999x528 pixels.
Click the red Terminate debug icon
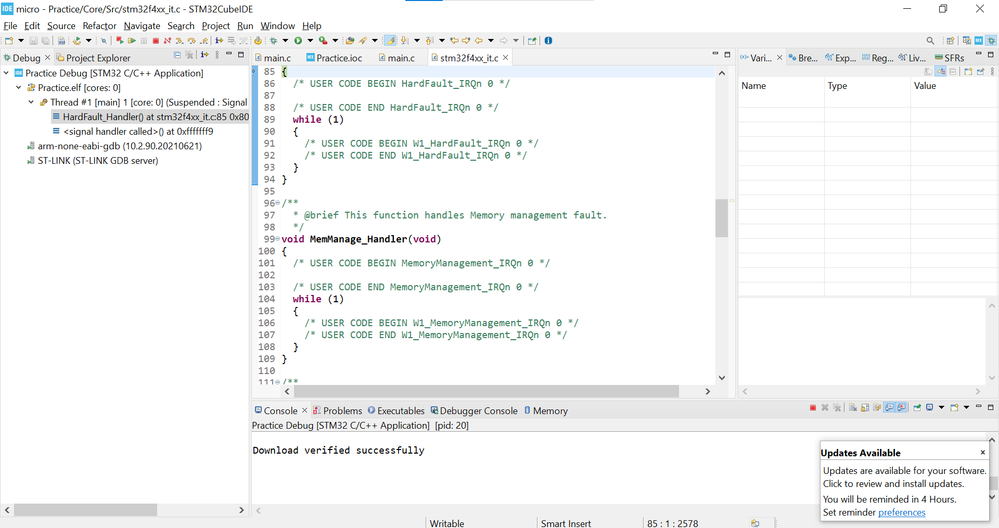point(155,40)
